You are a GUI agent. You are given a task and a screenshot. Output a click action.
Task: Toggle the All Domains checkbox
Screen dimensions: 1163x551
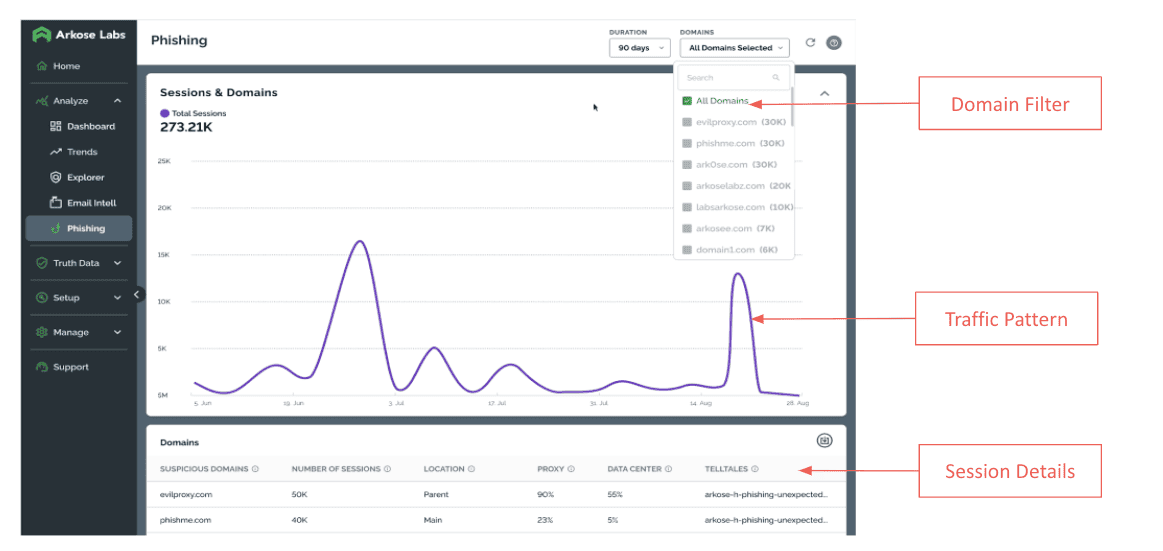click(x=687, y=101)
